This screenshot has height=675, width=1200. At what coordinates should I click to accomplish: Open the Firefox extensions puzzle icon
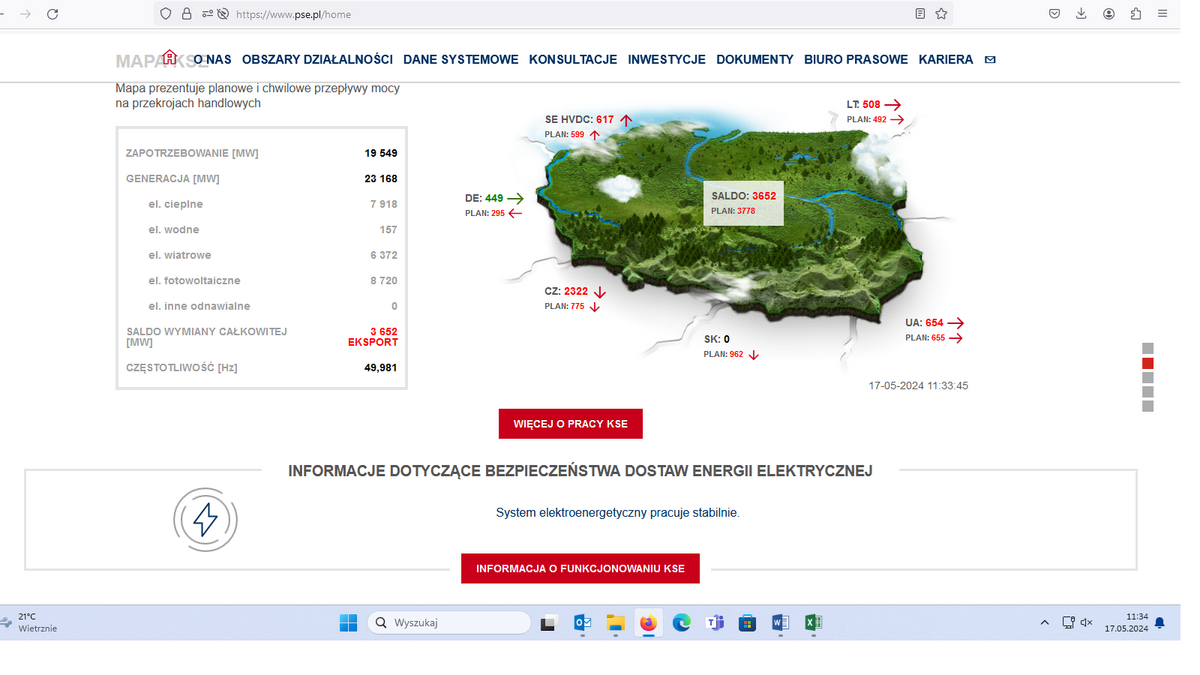1136,14
